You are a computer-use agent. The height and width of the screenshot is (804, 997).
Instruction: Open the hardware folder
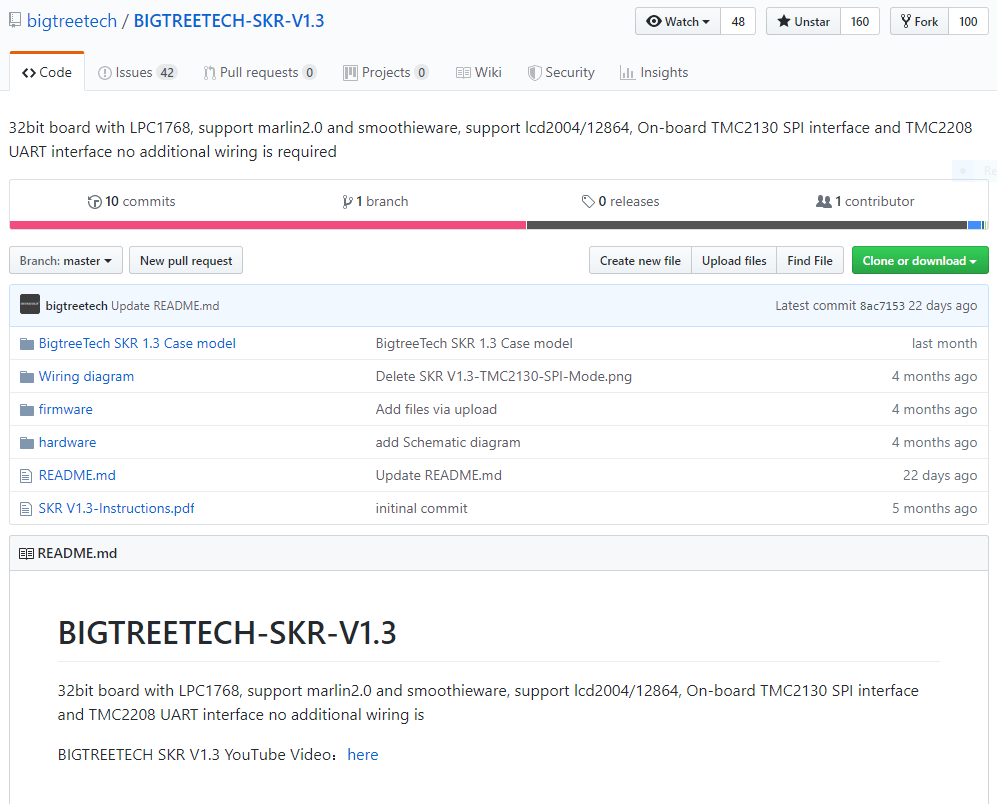tap(67, 443)
